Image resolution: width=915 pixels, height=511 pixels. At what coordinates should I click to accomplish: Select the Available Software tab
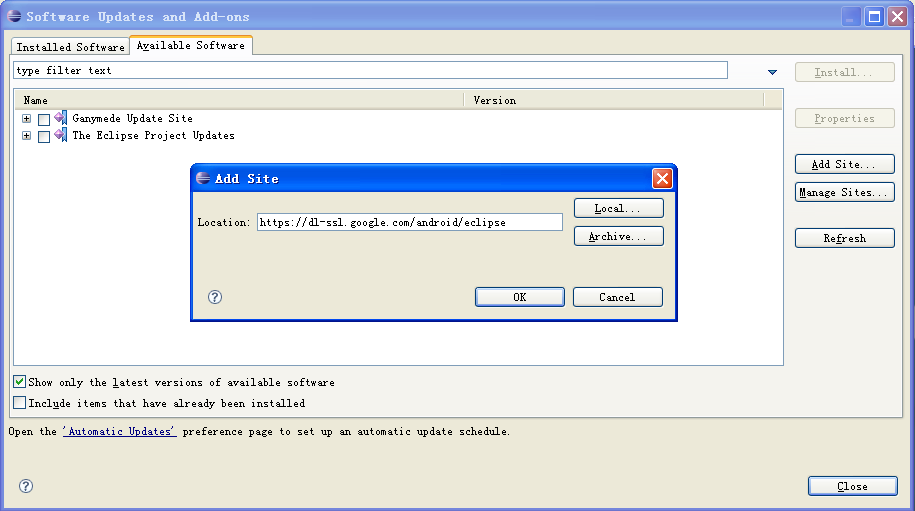pyautogui.click(x=191, y=45)
